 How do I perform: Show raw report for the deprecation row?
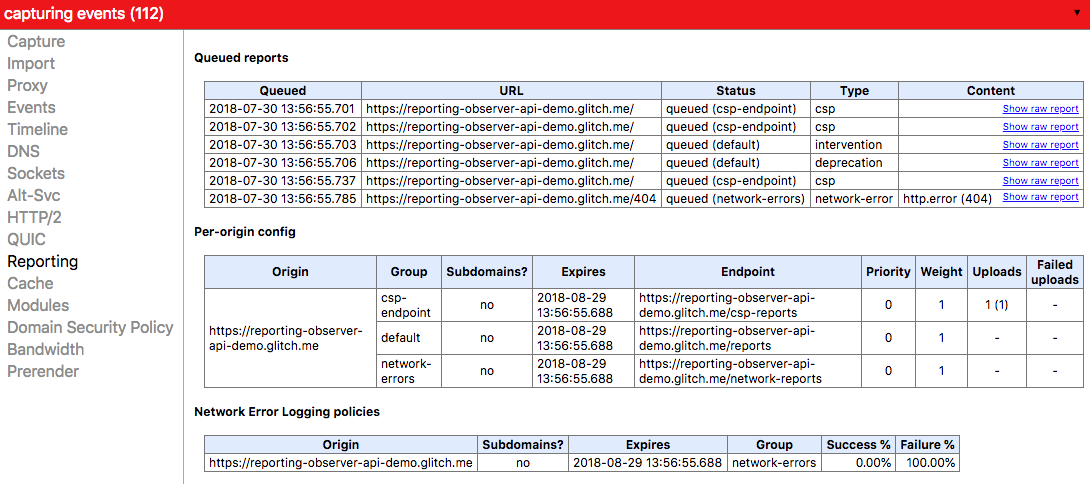pos(1040,163)
